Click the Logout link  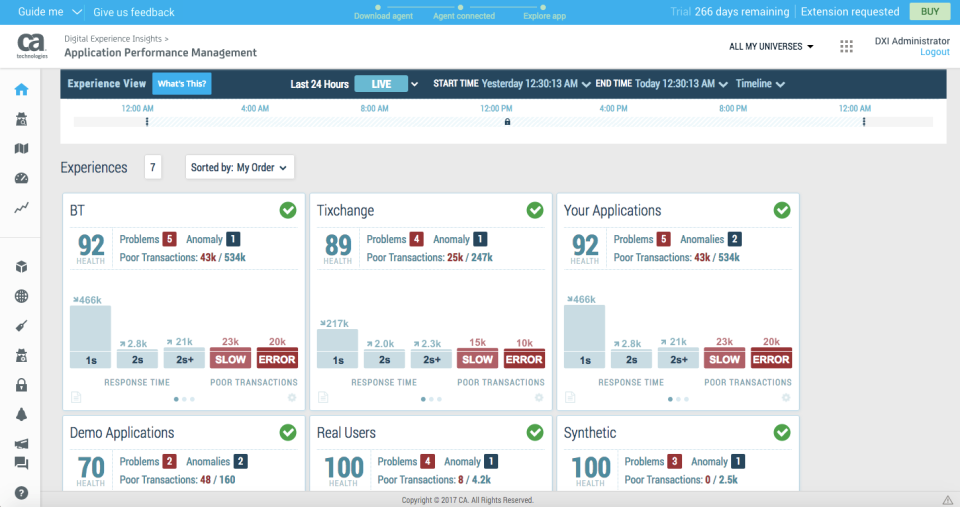[935, 52]
